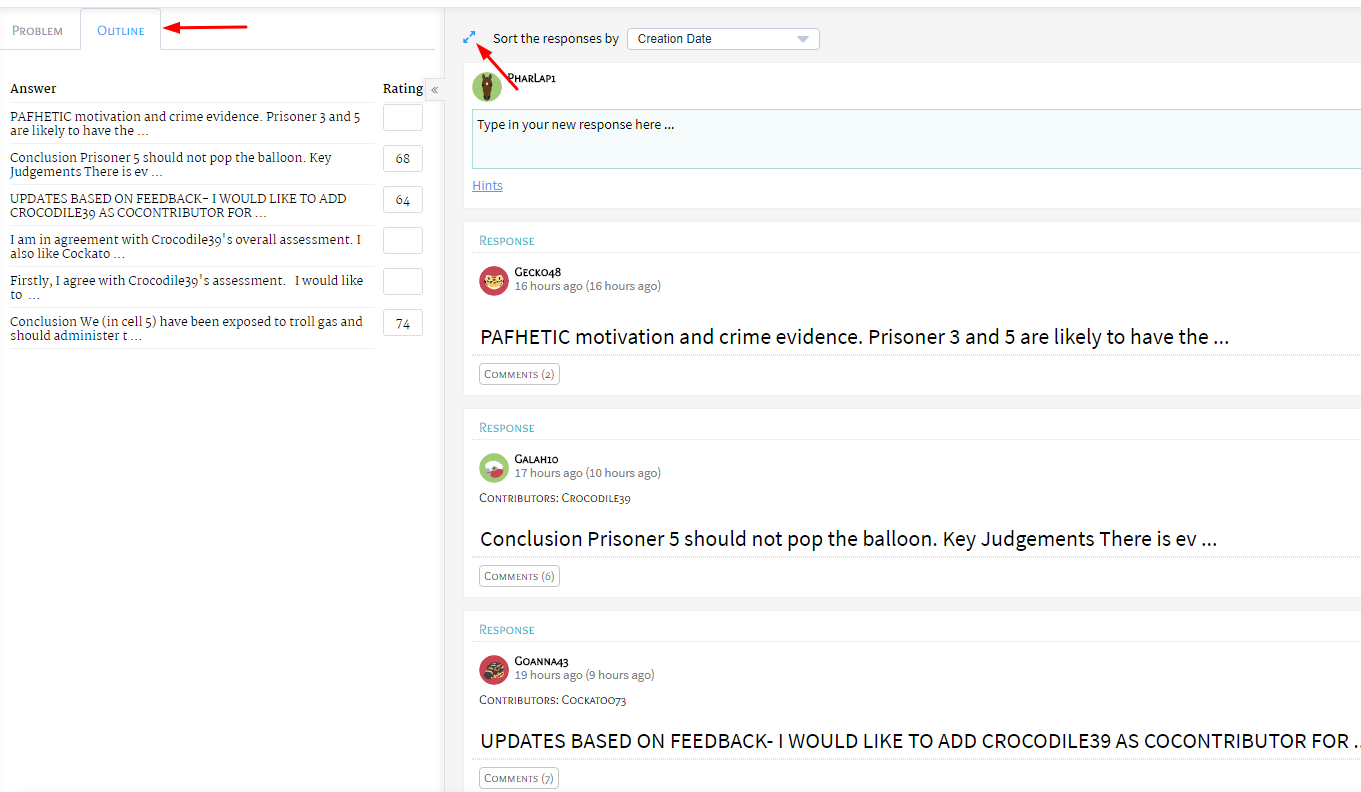
Task: Click the rating box showing 74
Action: [x=403, y=323]
